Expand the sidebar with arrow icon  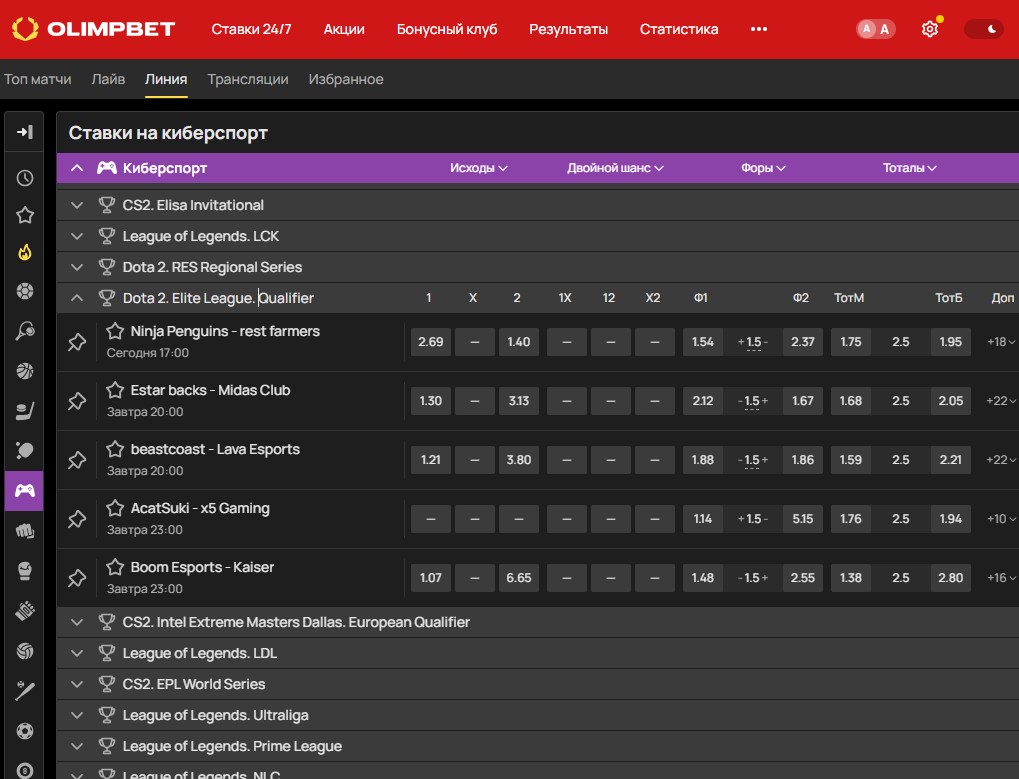tap(25, 132)
